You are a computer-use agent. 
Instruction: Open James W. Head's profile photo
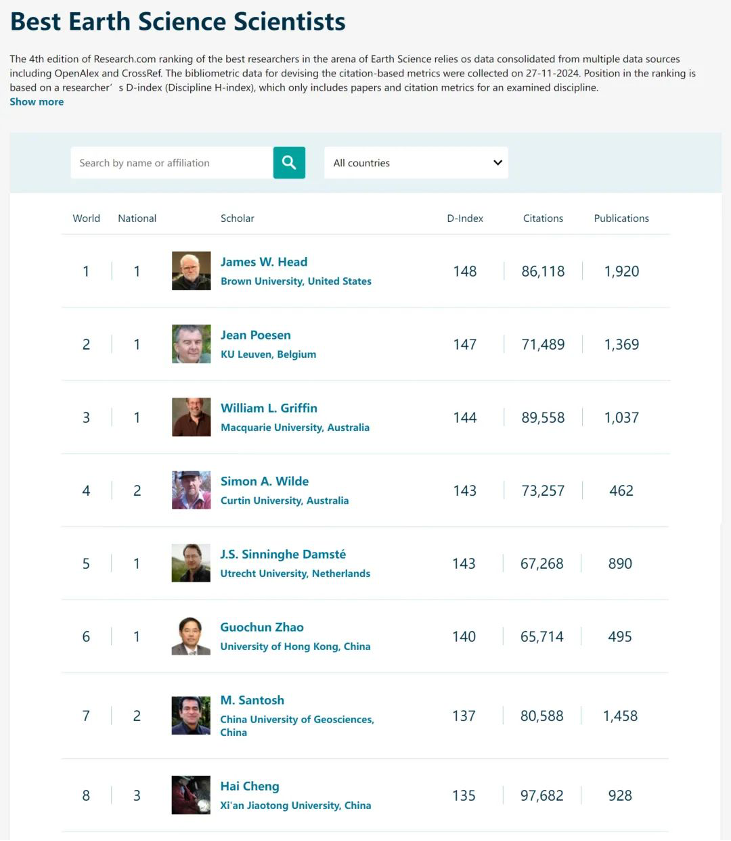[x=191, y=271]
